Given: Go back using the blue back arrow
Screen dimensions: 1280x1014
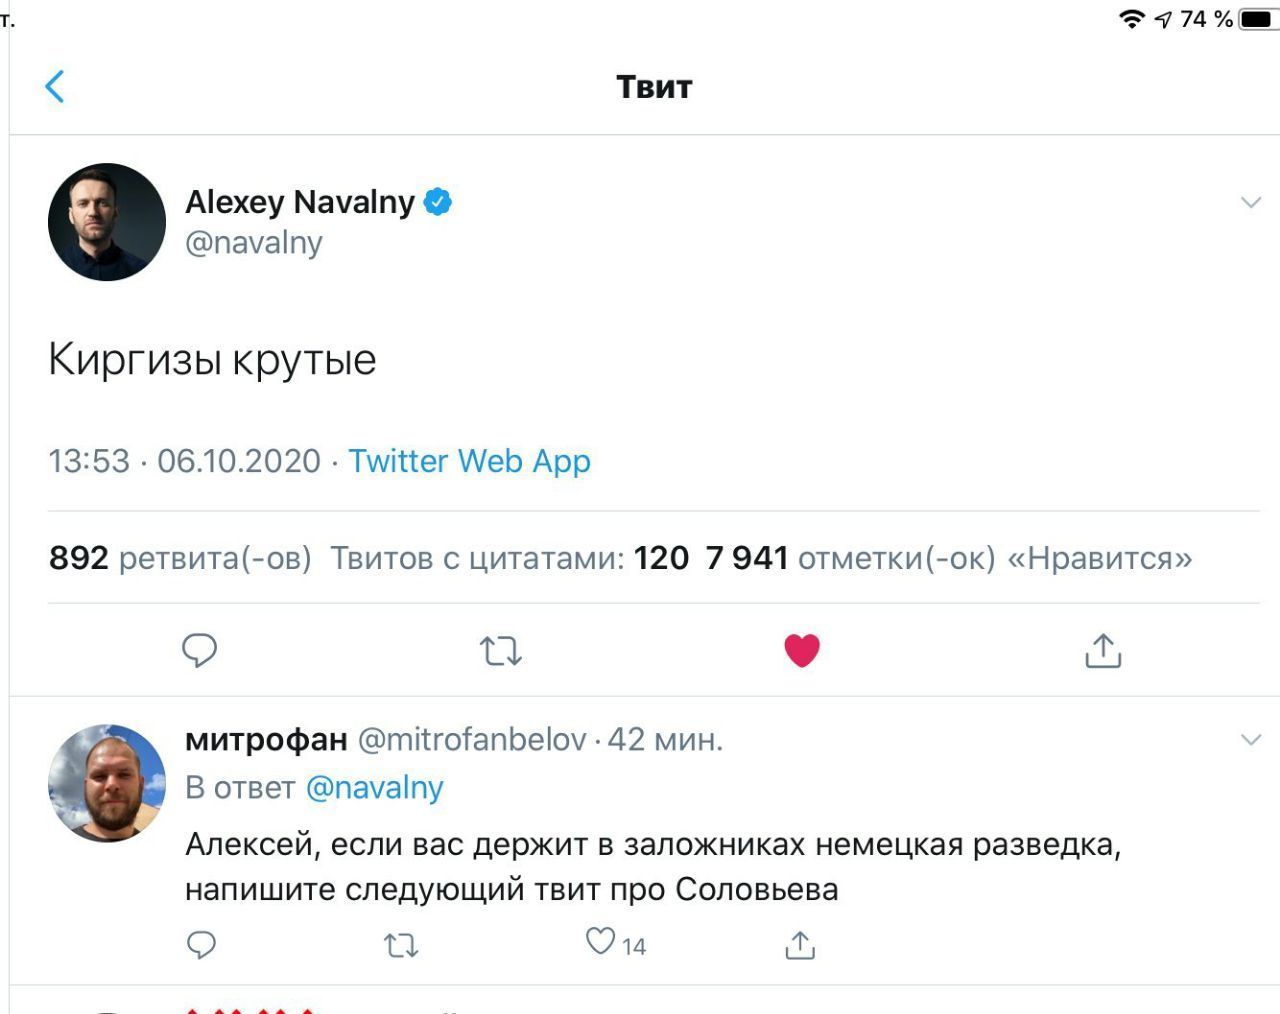Looking at the screenshot, I should 55,87.
